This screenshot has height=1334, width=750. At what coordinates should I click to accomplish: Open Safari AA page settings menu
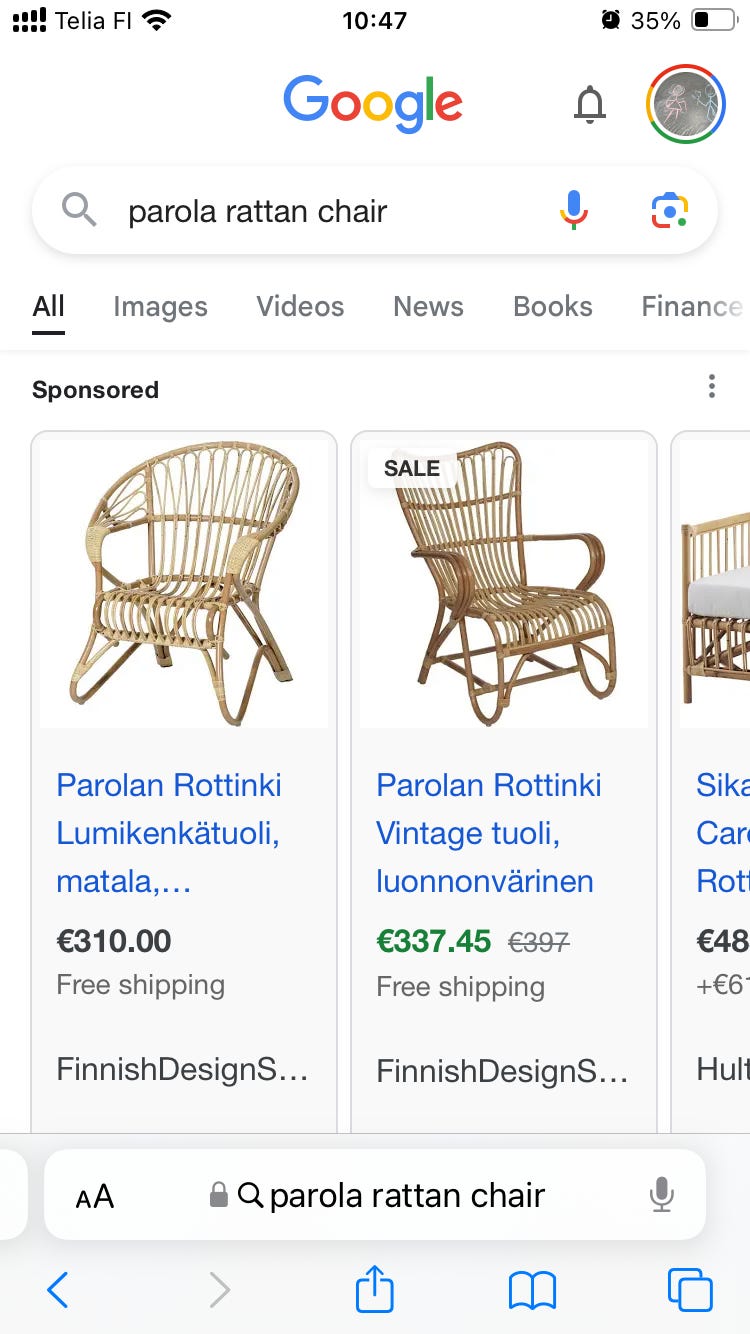(95, 1196)
